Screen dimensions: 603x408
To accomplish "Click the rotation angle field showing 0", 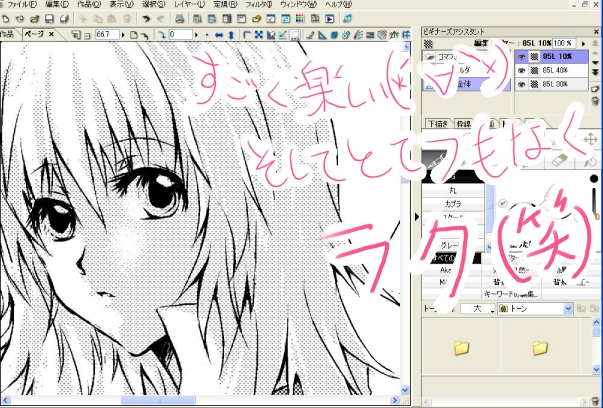I will point(180,35).
